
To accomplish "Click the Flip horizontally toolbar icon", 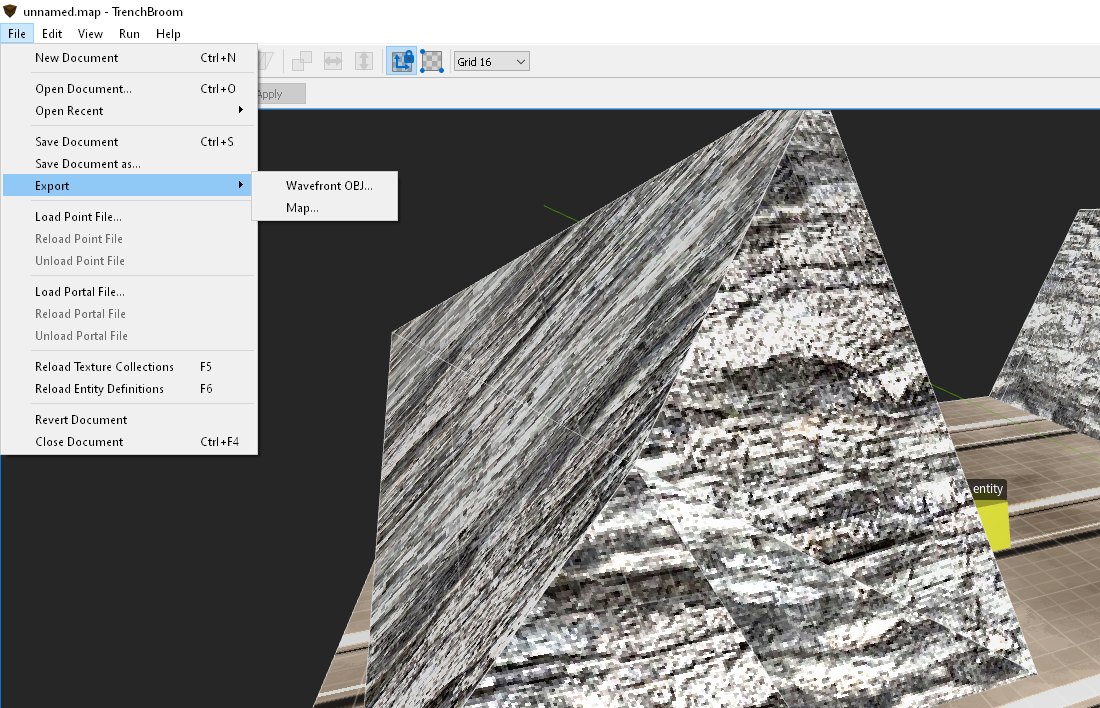I will [333, 61].
